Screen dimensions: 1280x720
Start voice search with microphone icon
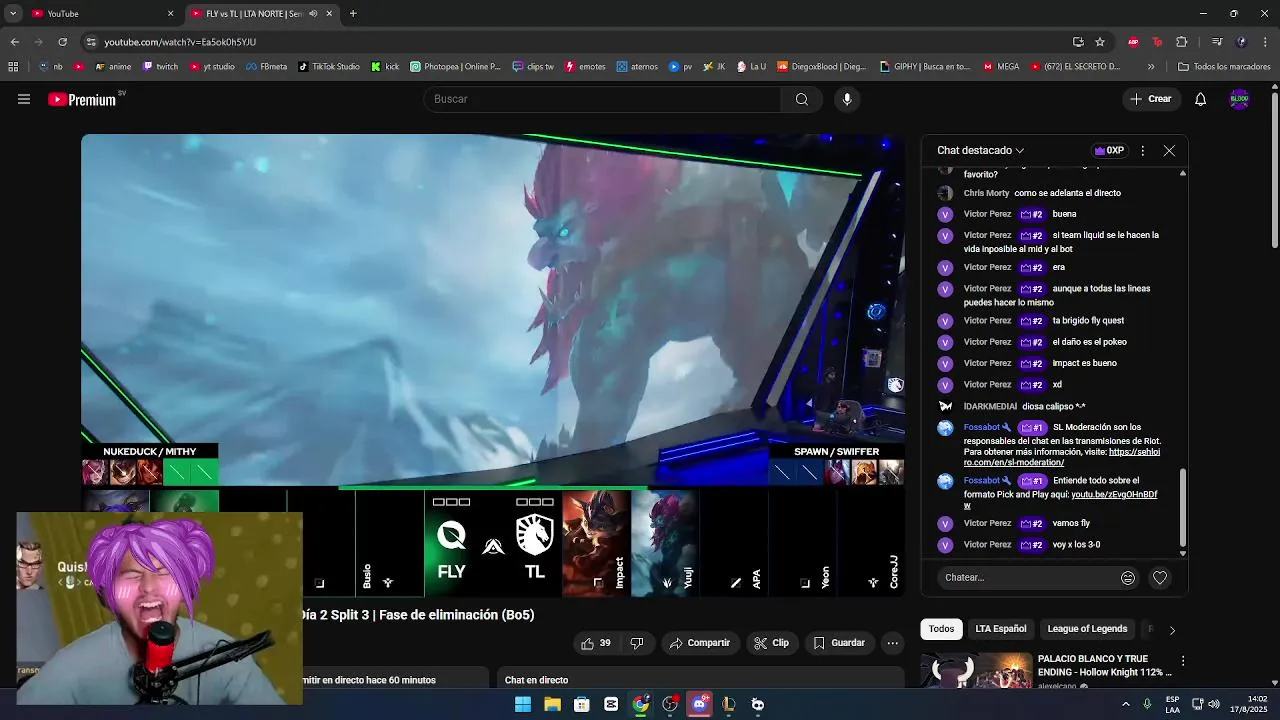point(847,99)
